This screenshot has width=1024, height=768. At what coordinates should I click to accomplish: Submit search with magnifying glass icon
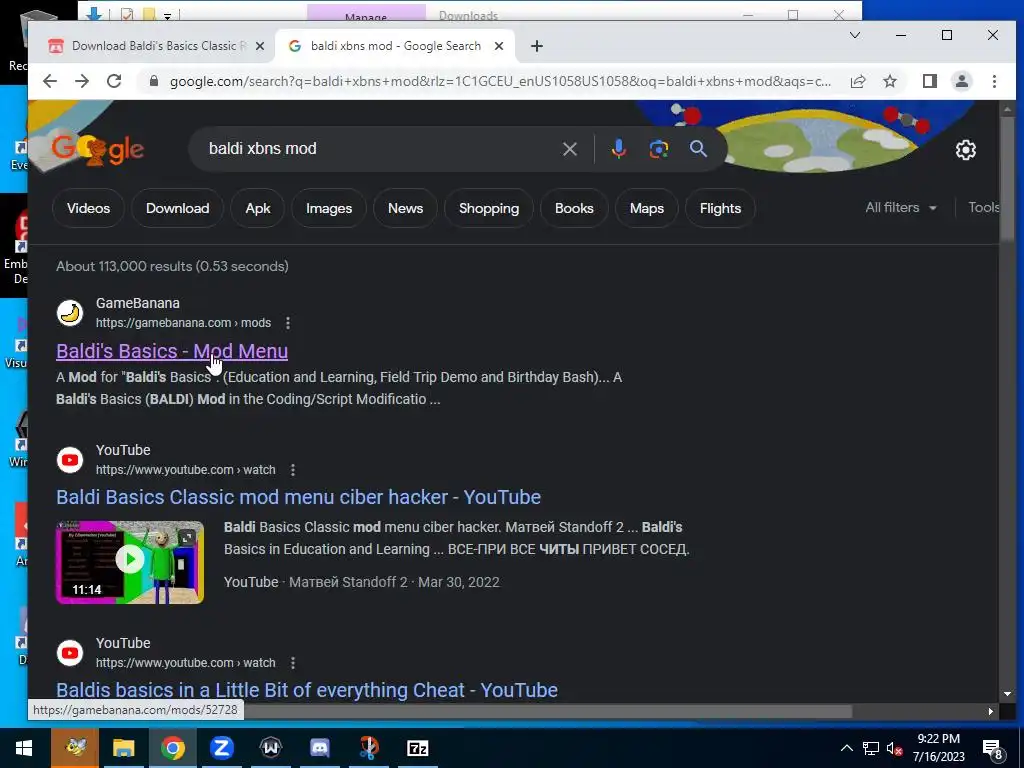pos(698,149)
